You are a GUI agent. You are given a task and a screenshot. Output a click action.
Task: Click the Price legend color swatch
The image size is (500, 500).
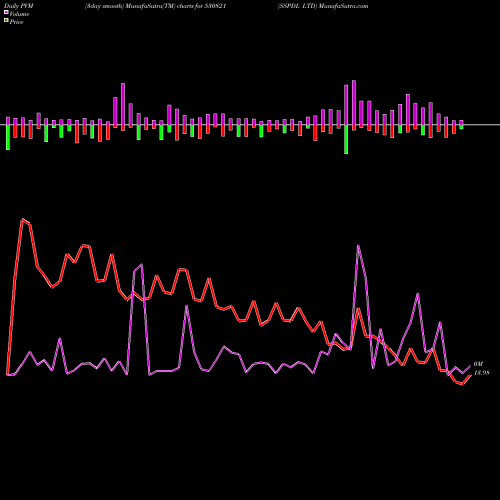click(6, 21)
